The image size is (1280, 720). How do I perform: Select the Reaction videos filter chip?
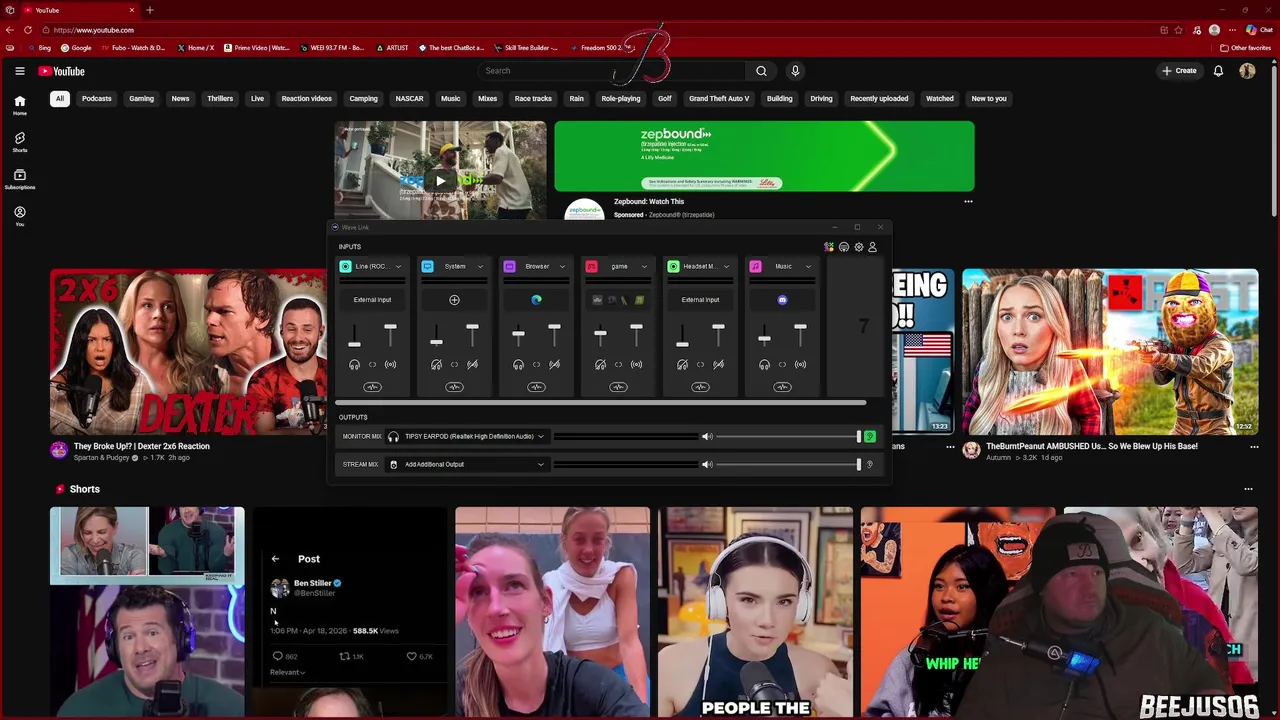point(306,99)
